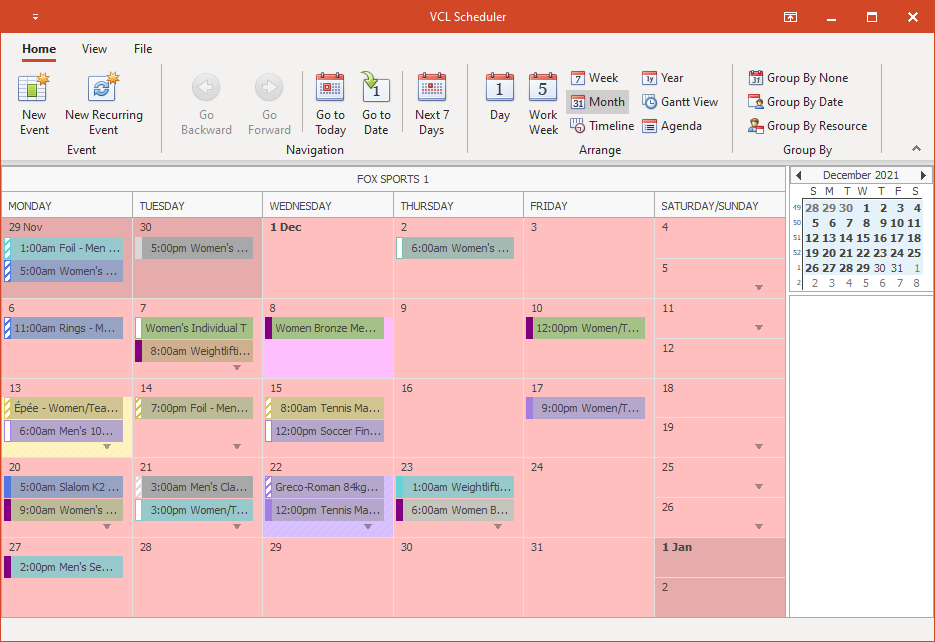This screenshot has width=935, height=642.
Task: Advance the date navigator to January
Action: point(922,174)
